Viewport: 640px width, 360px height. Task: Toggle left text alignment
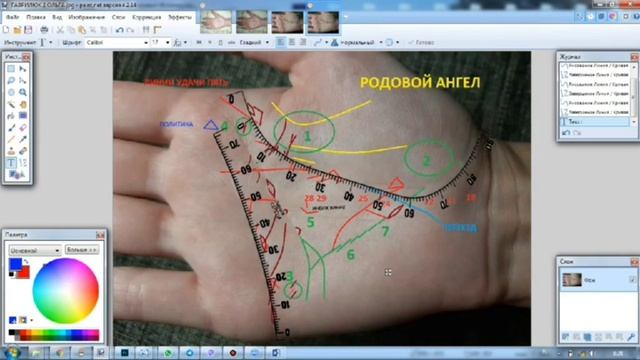[281, 42]
